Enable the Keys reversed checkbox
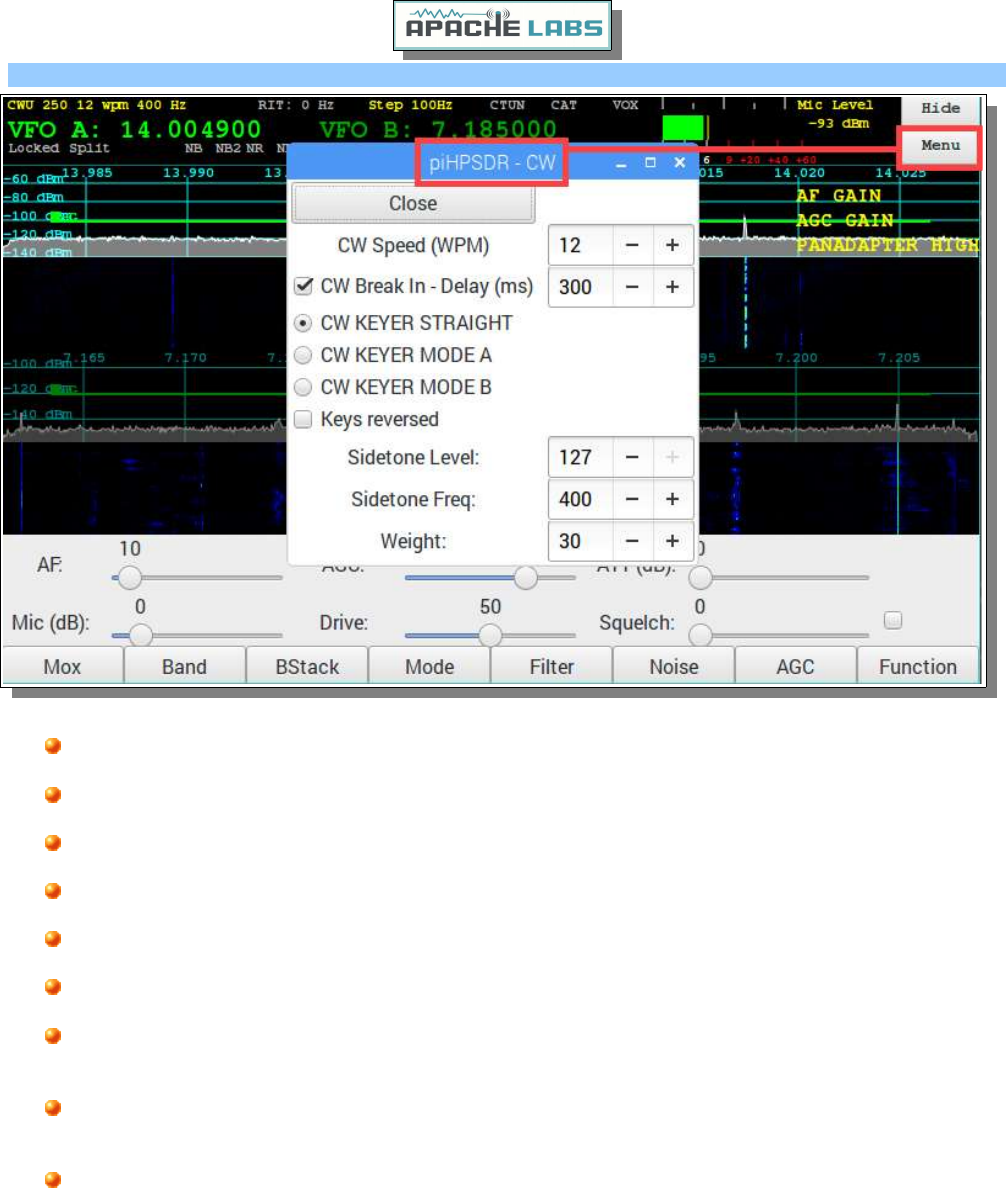Screen dimensions: 1006x1188 pos(303,419)
